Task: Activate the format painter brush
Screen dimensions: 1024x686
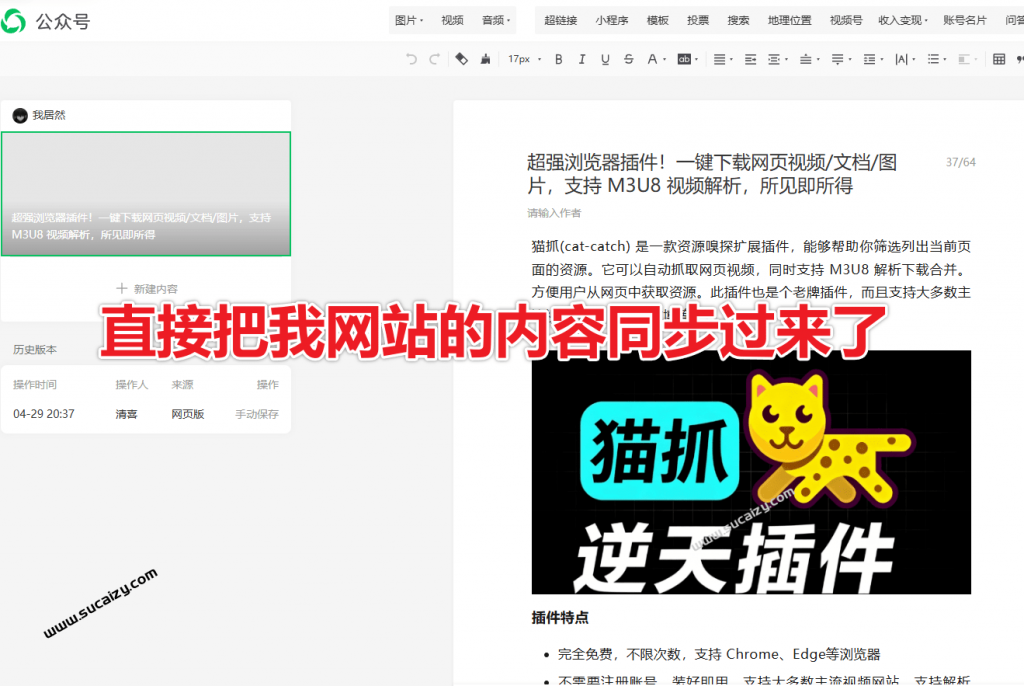Action: [x=485, y=59]
